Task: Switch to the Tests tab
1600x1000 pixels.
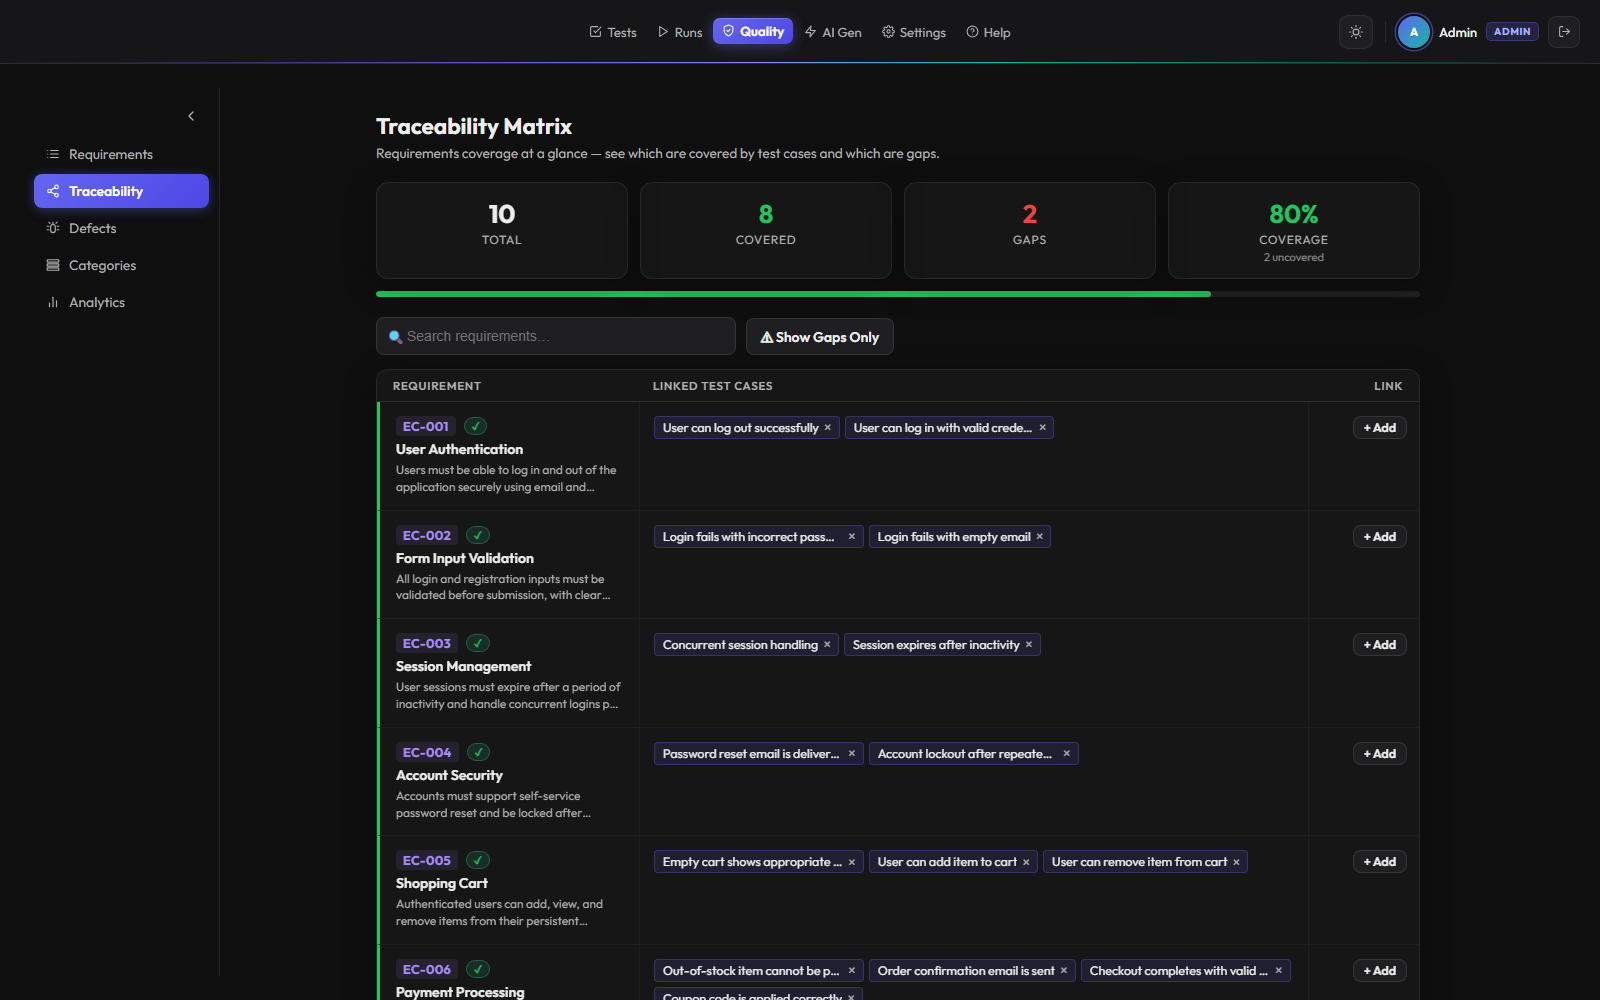Action: [x=613, y=32]
